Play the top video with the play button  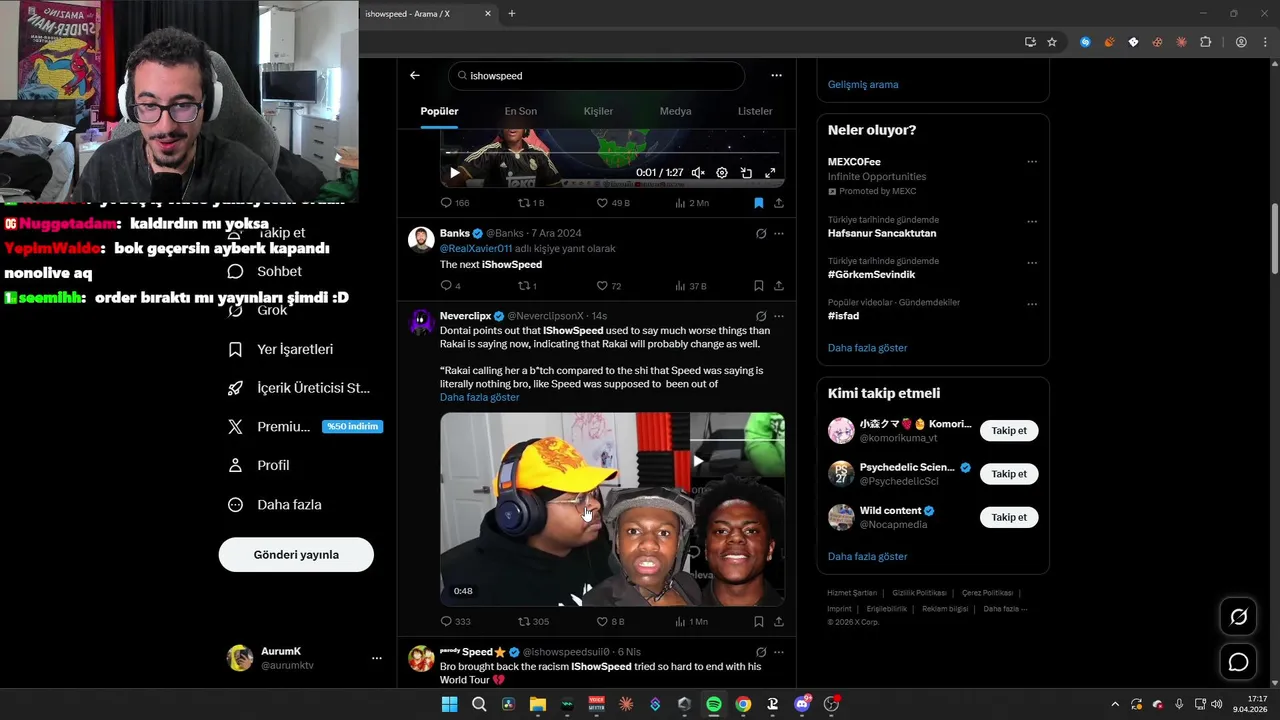(x=455, y=173)
